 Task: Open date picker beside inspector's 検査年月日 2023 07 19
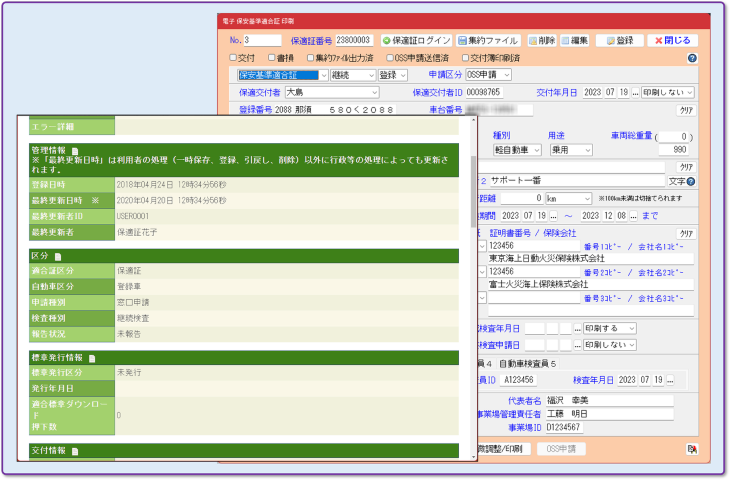pyautogui.click(x=670, y=380)
